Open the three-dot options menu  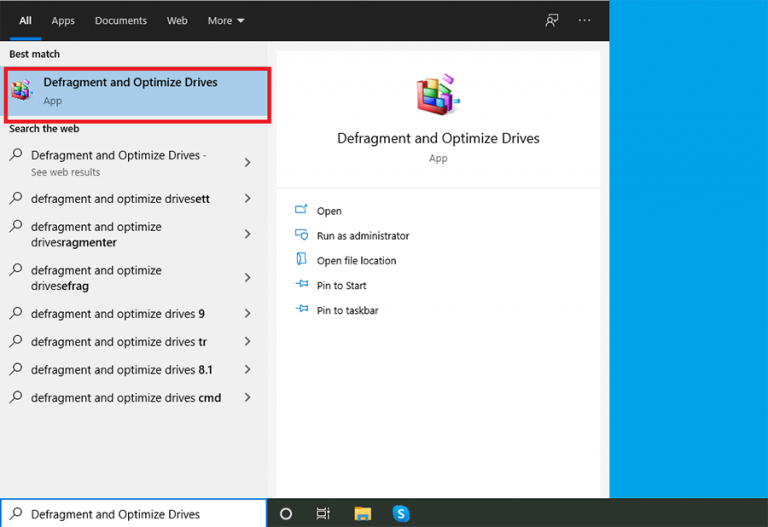585,20
